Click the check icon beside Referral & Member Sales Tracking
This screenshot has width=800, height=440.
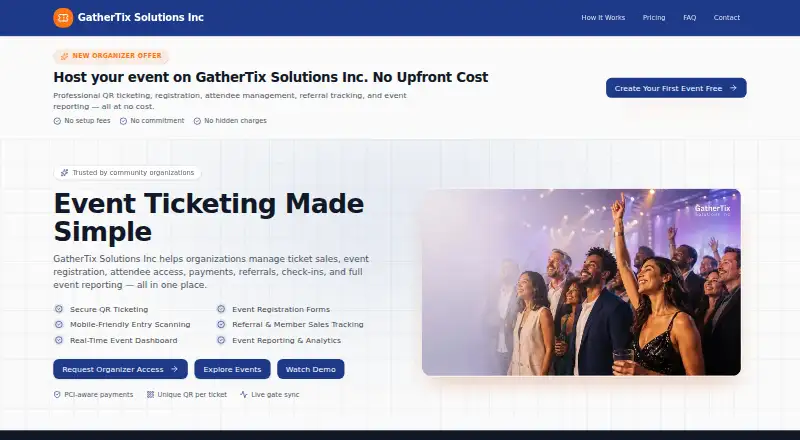[221, 324]
